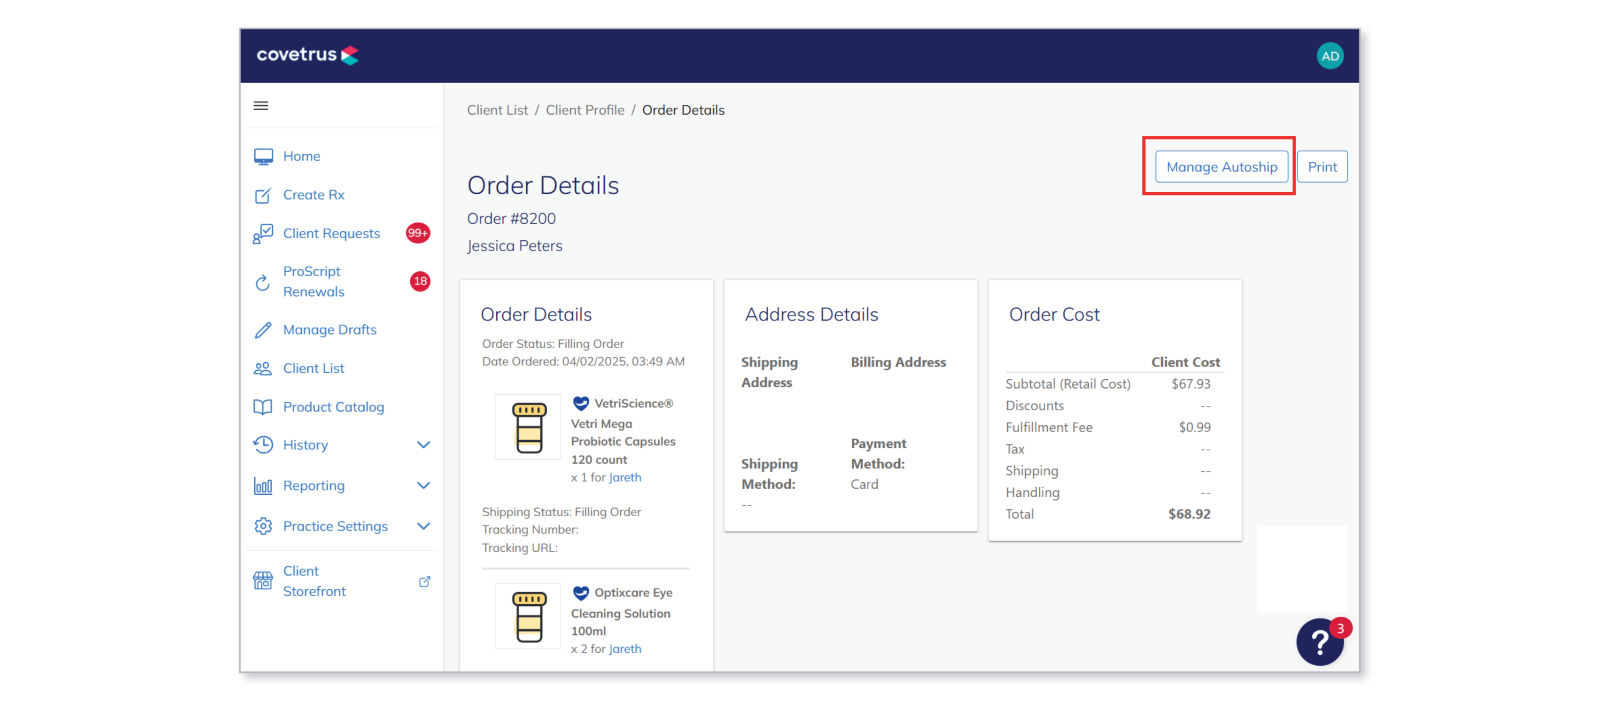
Task: Click the 18 badge on ProScript Renewals
Action: click(420, 281)
